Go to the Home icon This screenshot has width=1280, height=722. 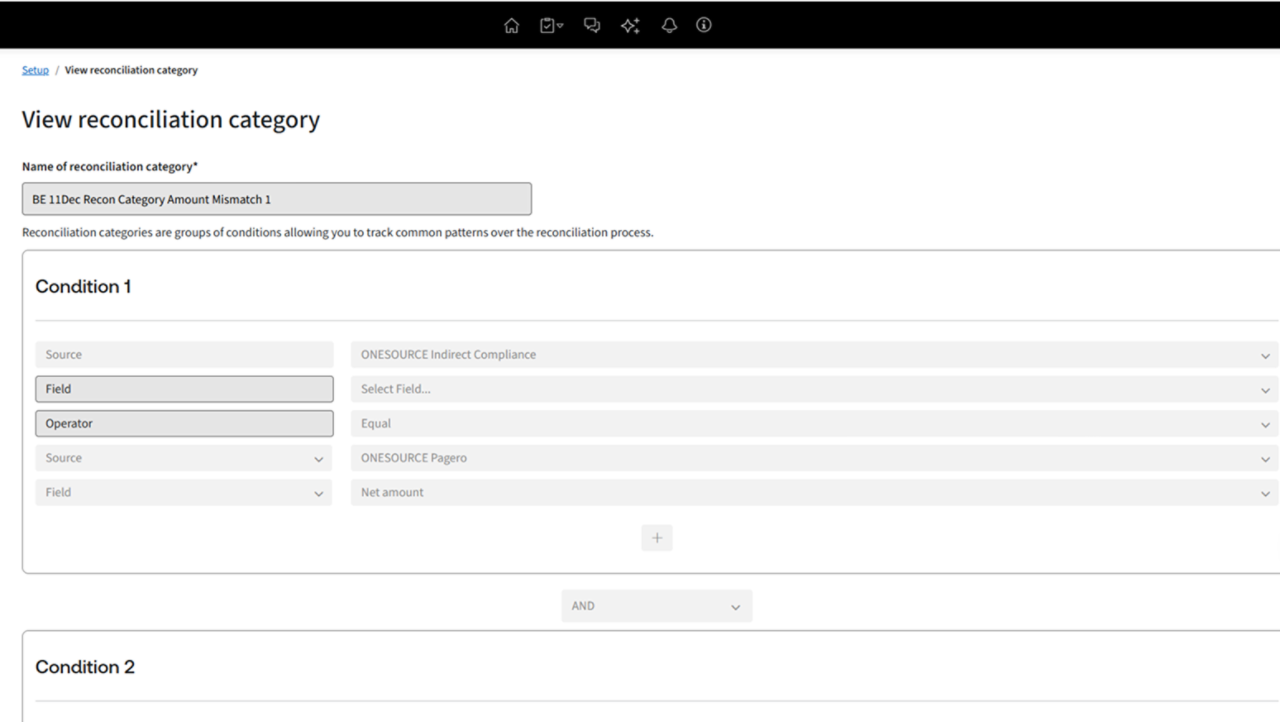click(512, 26)
